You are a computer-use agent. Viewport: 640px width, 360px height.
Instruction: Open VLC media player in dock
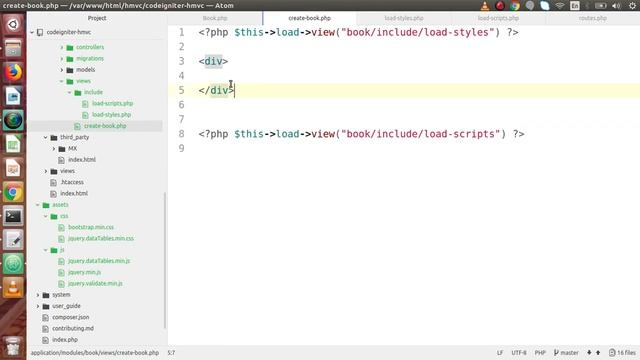[13, 288]
